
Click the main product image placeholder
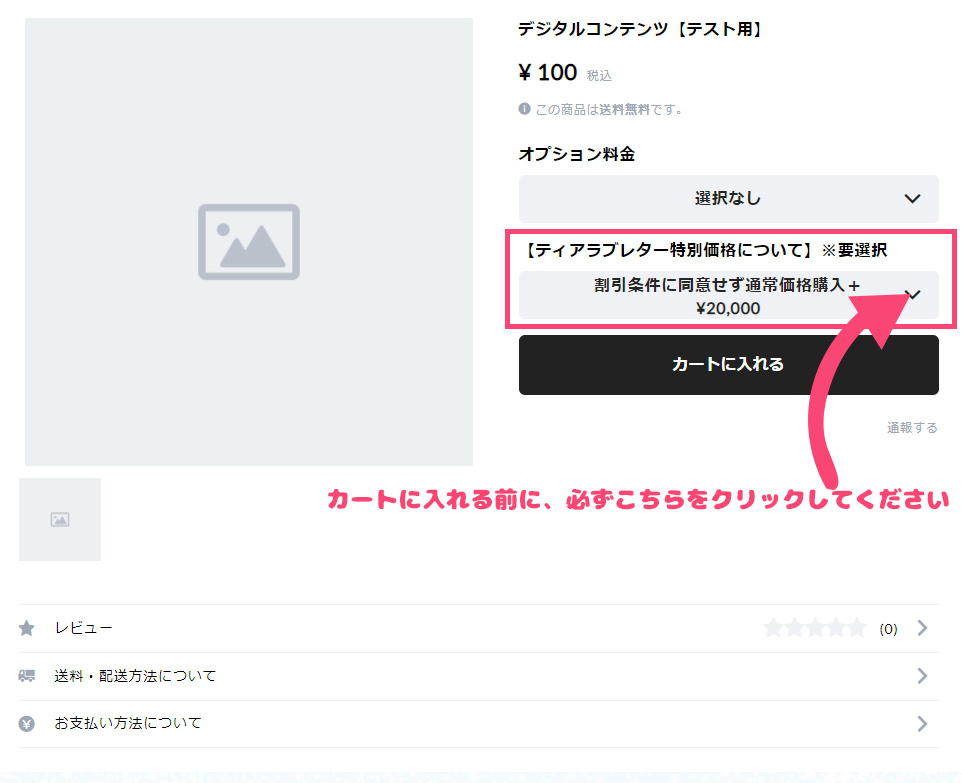[248, 242]
